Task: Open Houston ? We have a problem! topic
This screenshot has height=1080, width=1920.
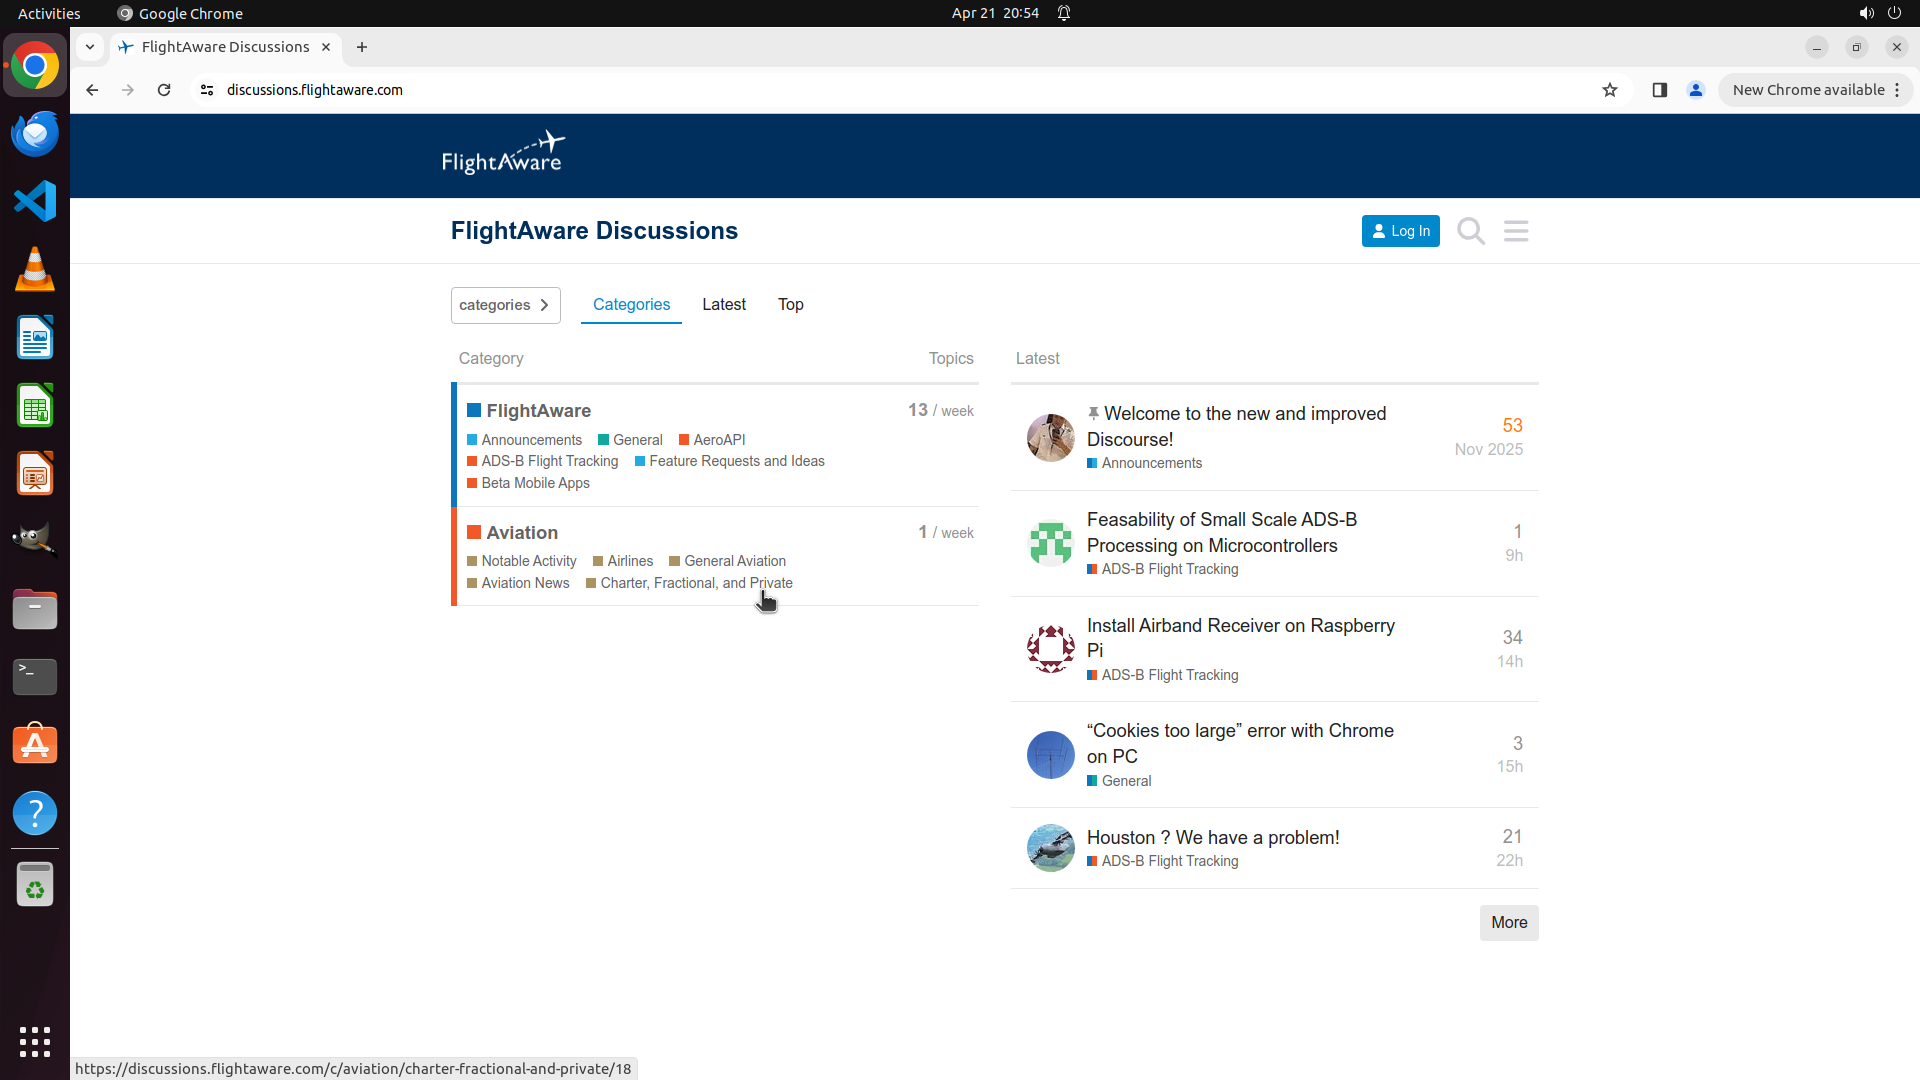Action: pos(1212,838)
